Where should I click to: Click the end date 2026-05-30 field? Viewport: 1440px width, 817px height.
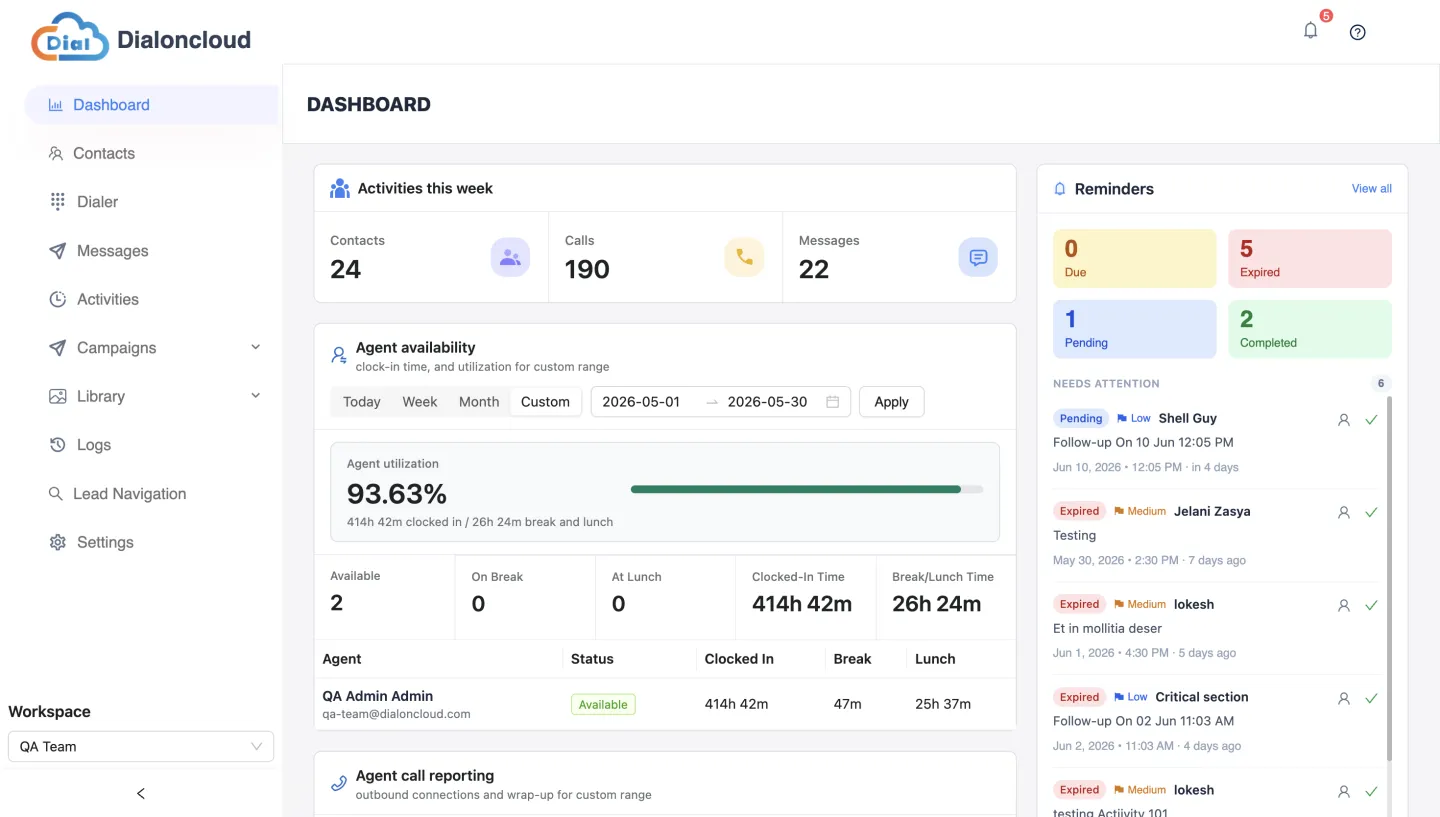[x=767, y=402]
